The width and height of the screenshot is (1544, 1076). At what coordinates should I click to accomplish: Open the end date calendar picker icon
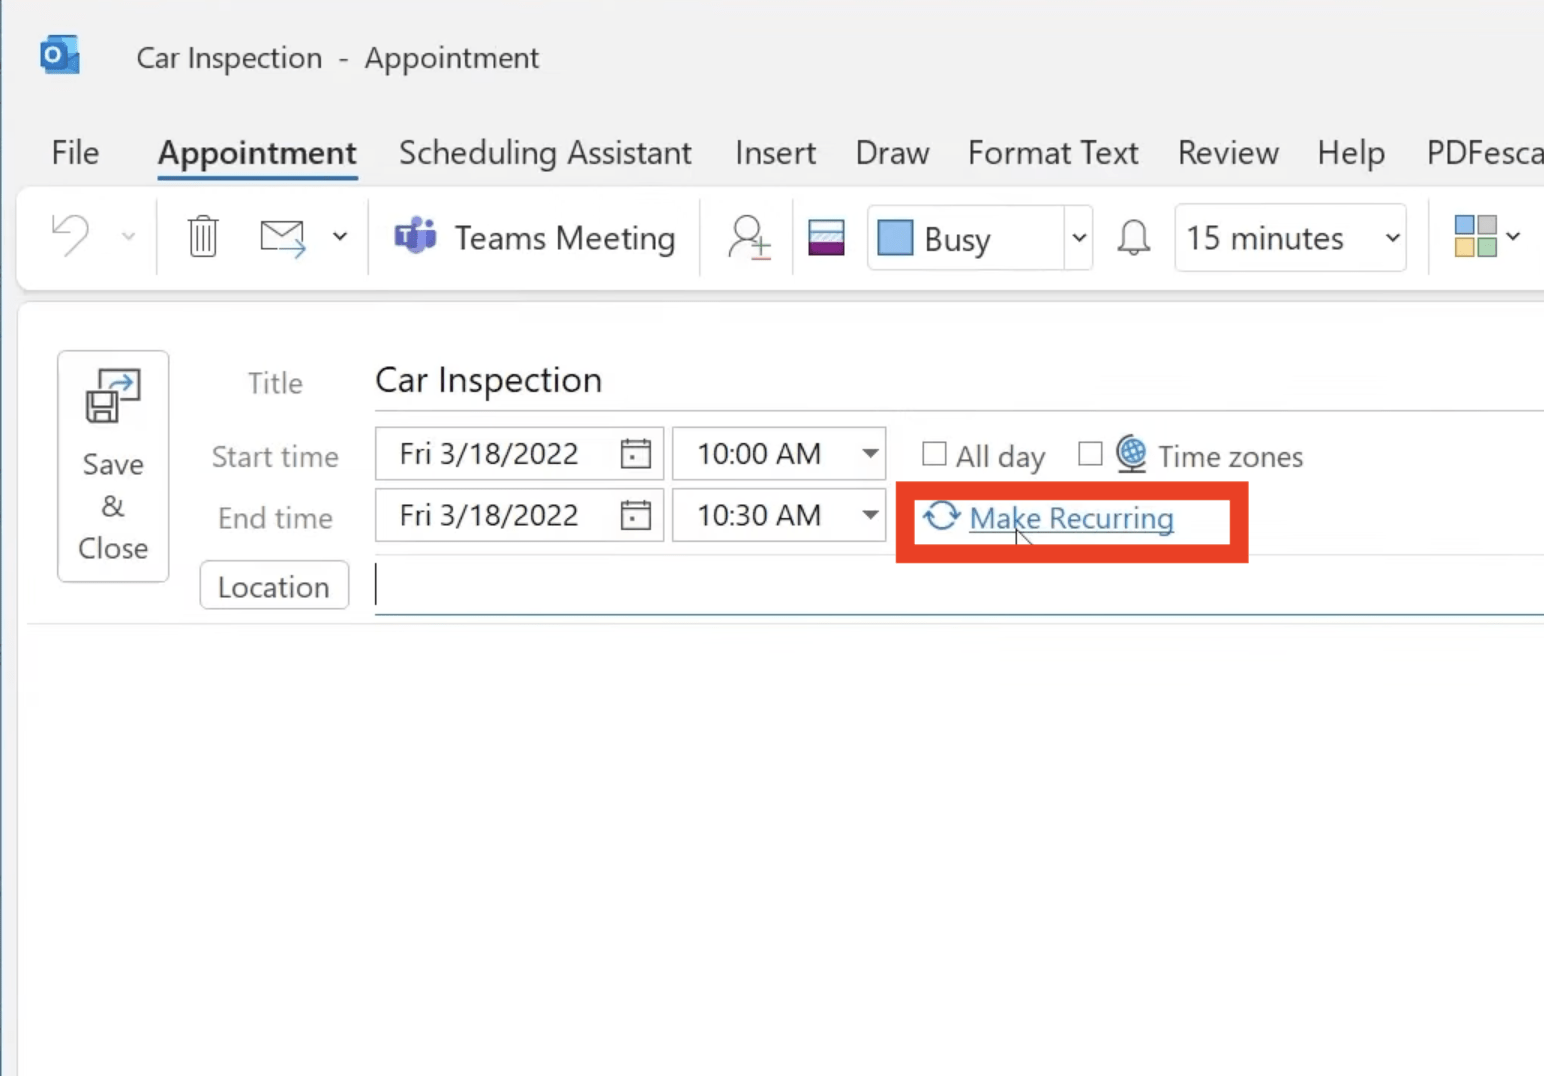pos(636,515)
